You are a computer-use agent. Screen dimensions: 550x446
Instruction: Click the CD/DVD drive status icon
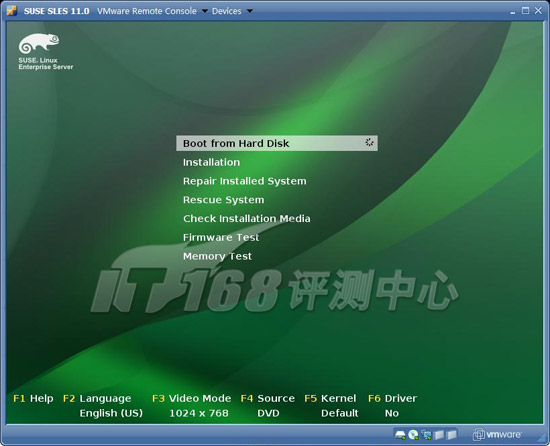click(x=414, y=435)
